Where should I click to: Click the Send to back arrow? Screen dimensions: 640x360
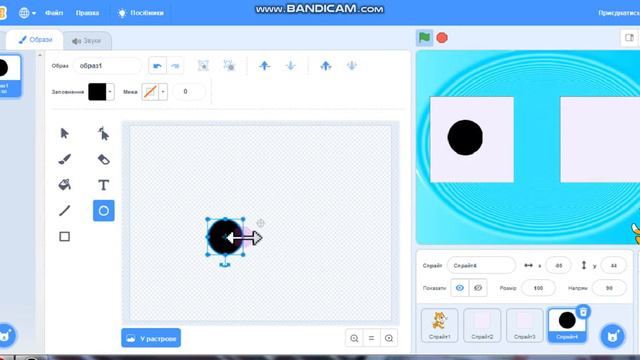[352, 66]
